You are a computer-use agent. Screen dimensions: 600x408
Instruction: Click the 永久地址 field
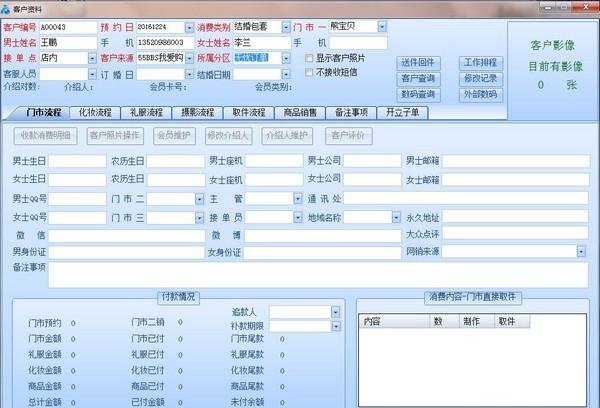click(x=515, y=217)
